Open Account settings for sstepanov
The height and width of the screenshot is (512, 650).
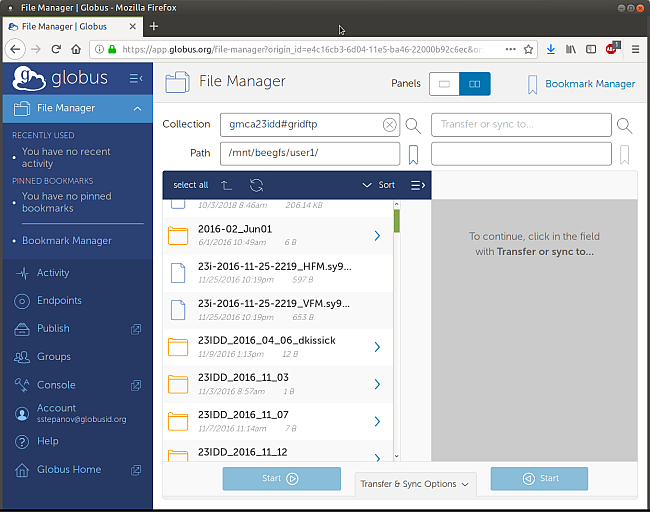[70, 413]
